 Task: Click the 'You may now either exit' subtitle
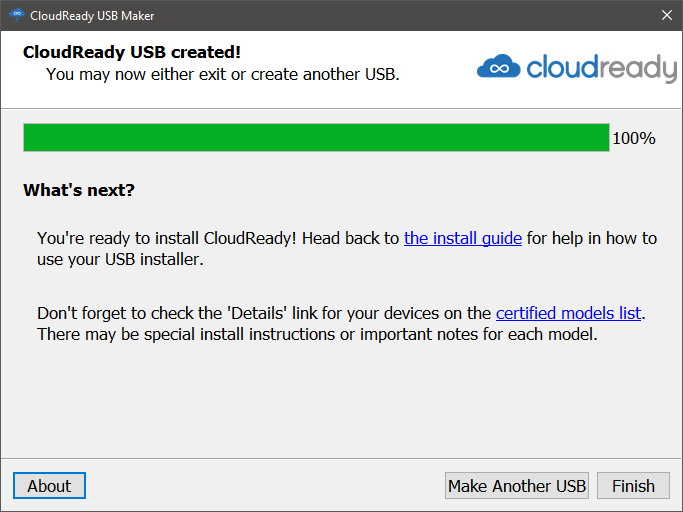point(223,75)
